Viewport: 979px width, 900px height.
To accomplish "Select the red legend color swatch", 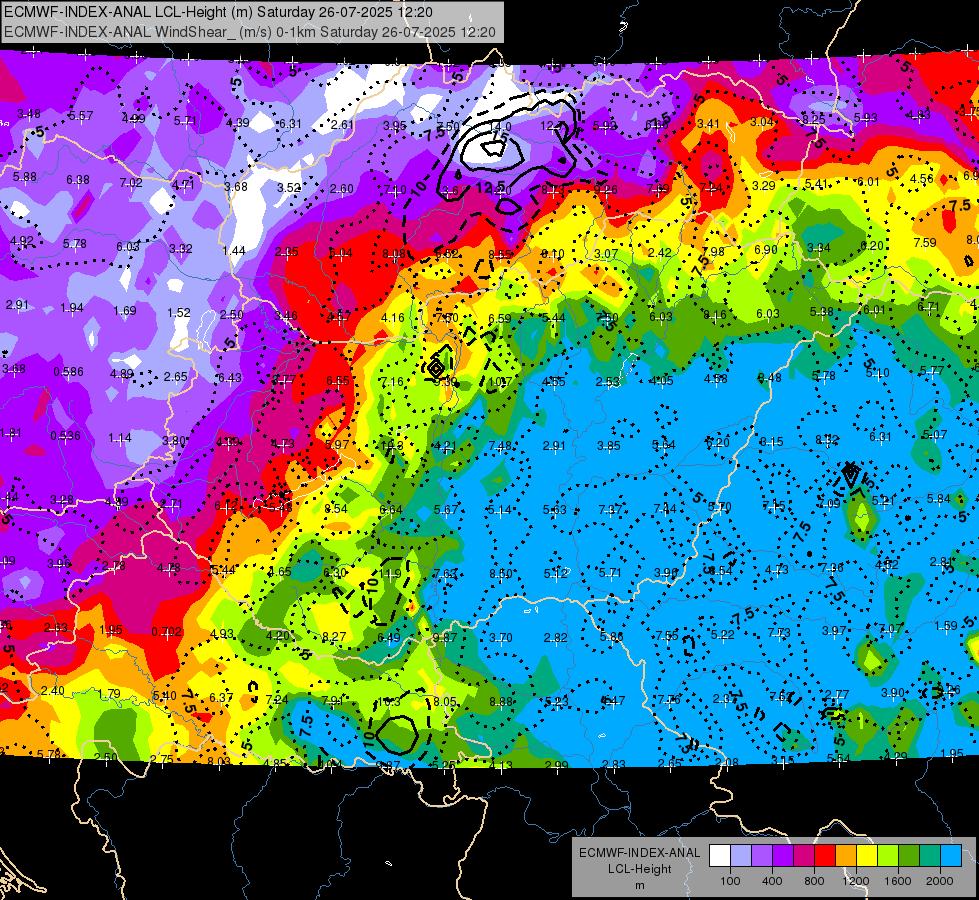I will click(x=825, y=856).
